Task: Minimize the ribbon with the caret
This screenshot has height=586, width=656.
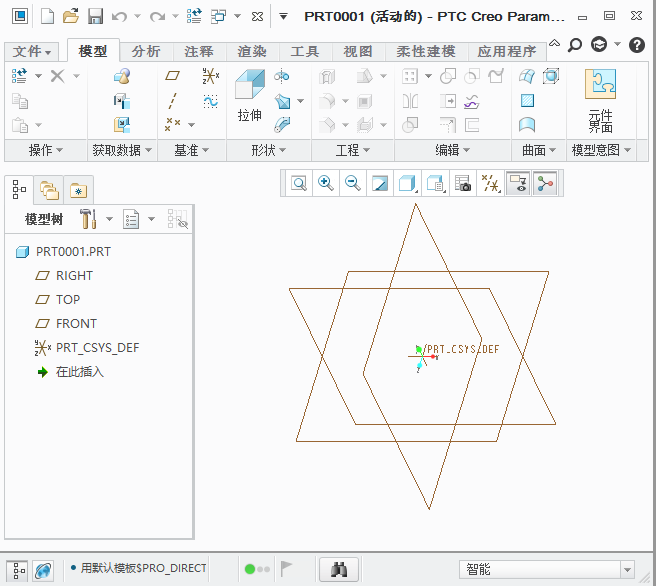Action: pyautogui.click(x=554, y=43)
